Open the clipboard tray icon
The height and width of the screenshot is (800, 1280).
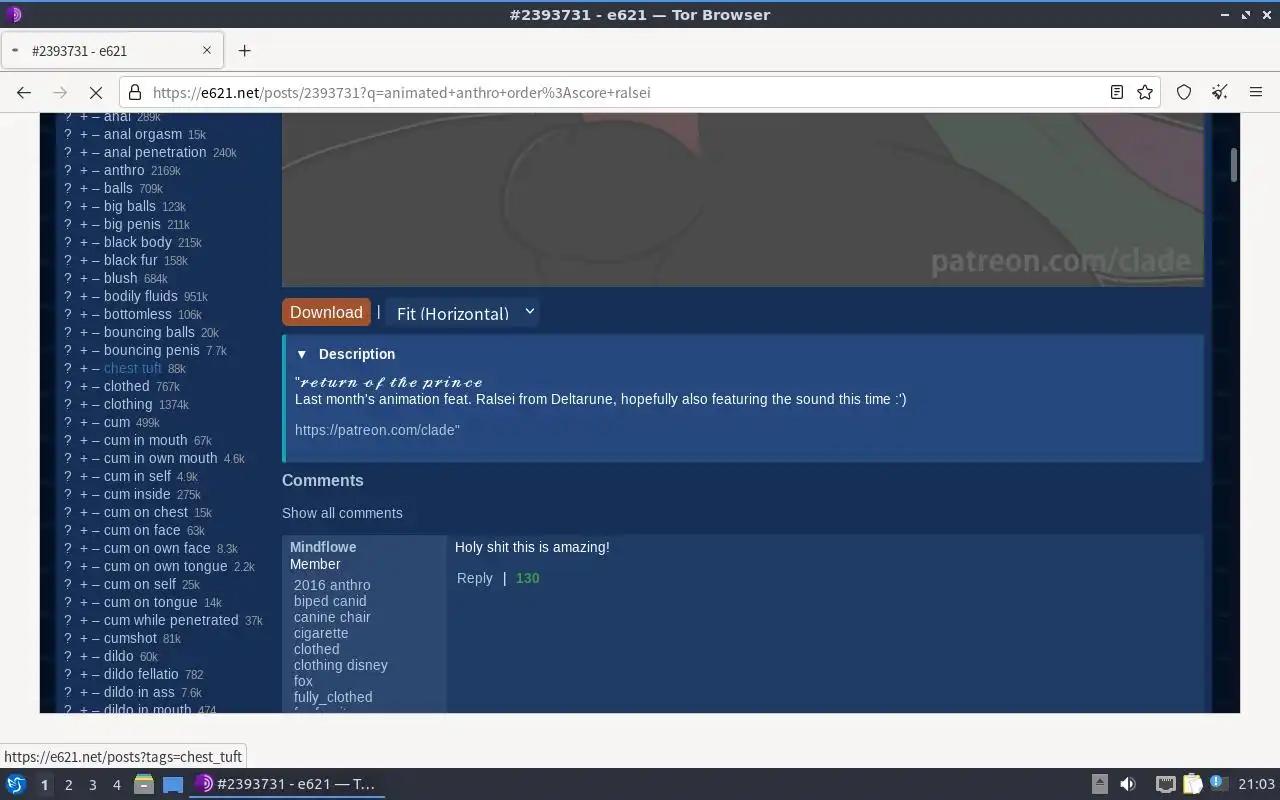coord(1192,784)
